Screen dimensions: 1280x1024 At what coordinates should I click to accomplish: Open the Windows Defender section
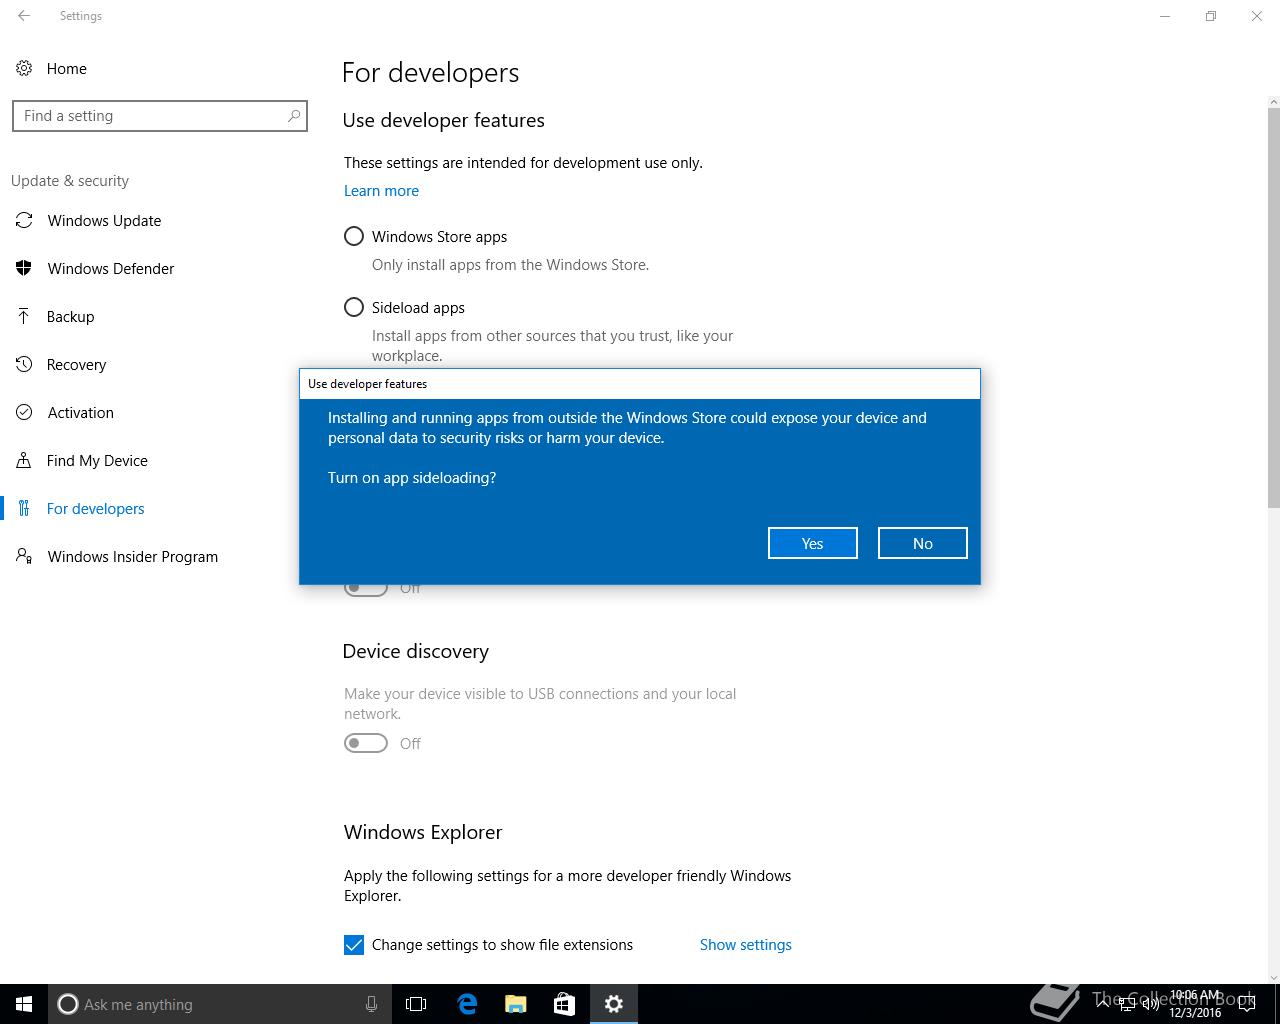[111, 269]
